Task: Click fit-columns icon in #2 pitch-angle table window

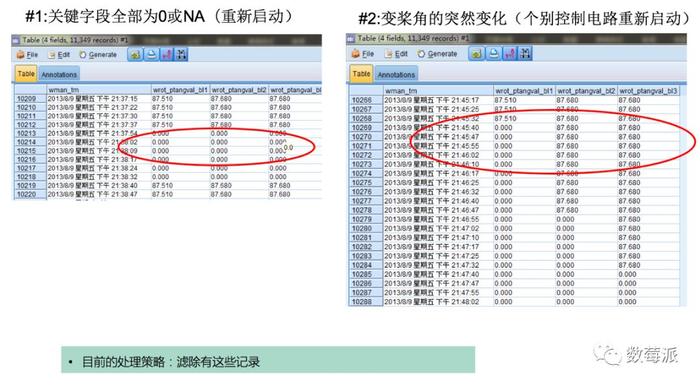Action: pyautogui.click(x=525, y=54)
